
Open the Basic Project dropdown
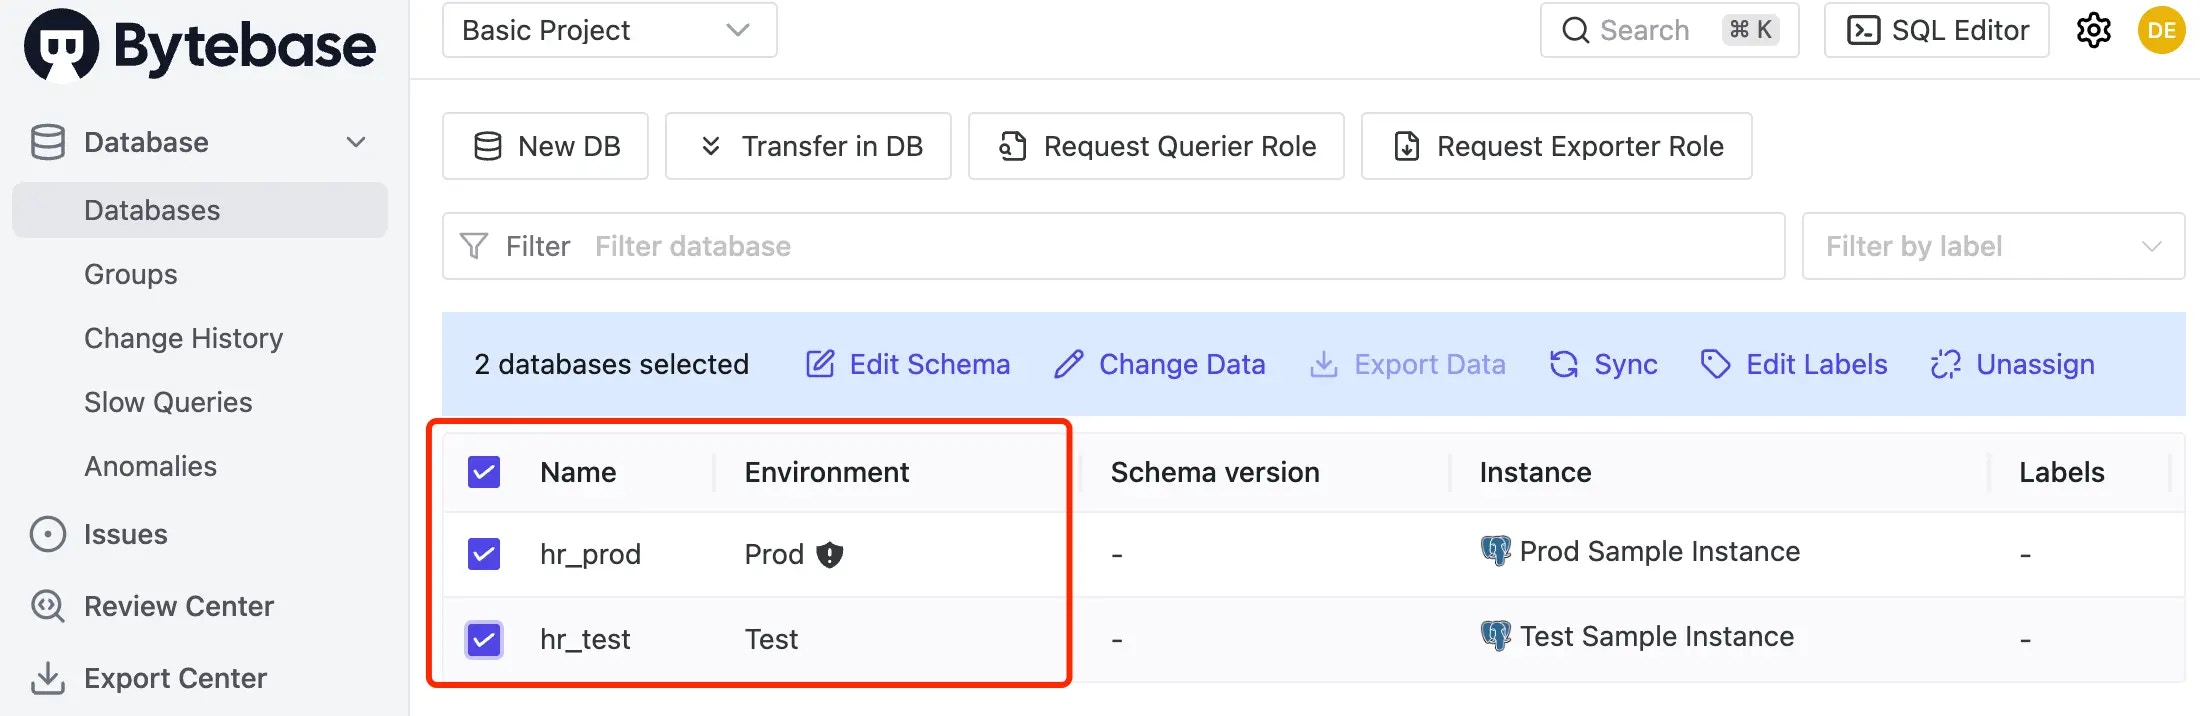(x=609, y=30)
